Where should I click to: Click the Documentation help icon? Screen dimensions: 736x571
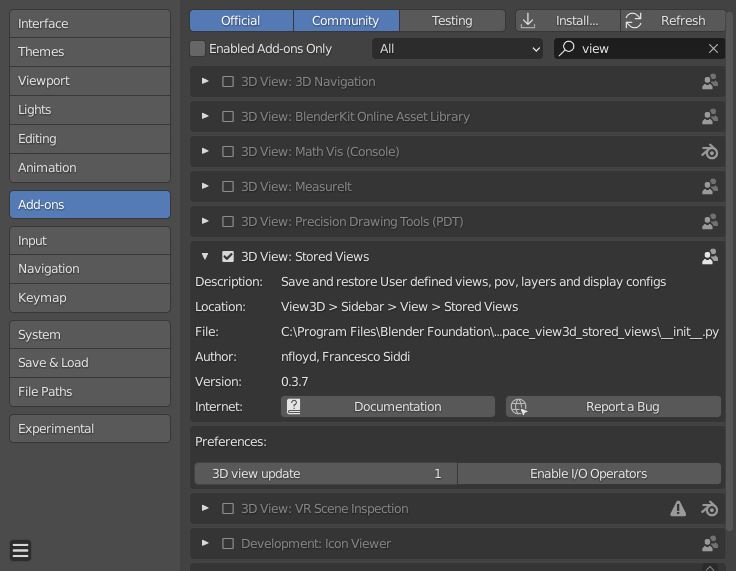point(294,407)
